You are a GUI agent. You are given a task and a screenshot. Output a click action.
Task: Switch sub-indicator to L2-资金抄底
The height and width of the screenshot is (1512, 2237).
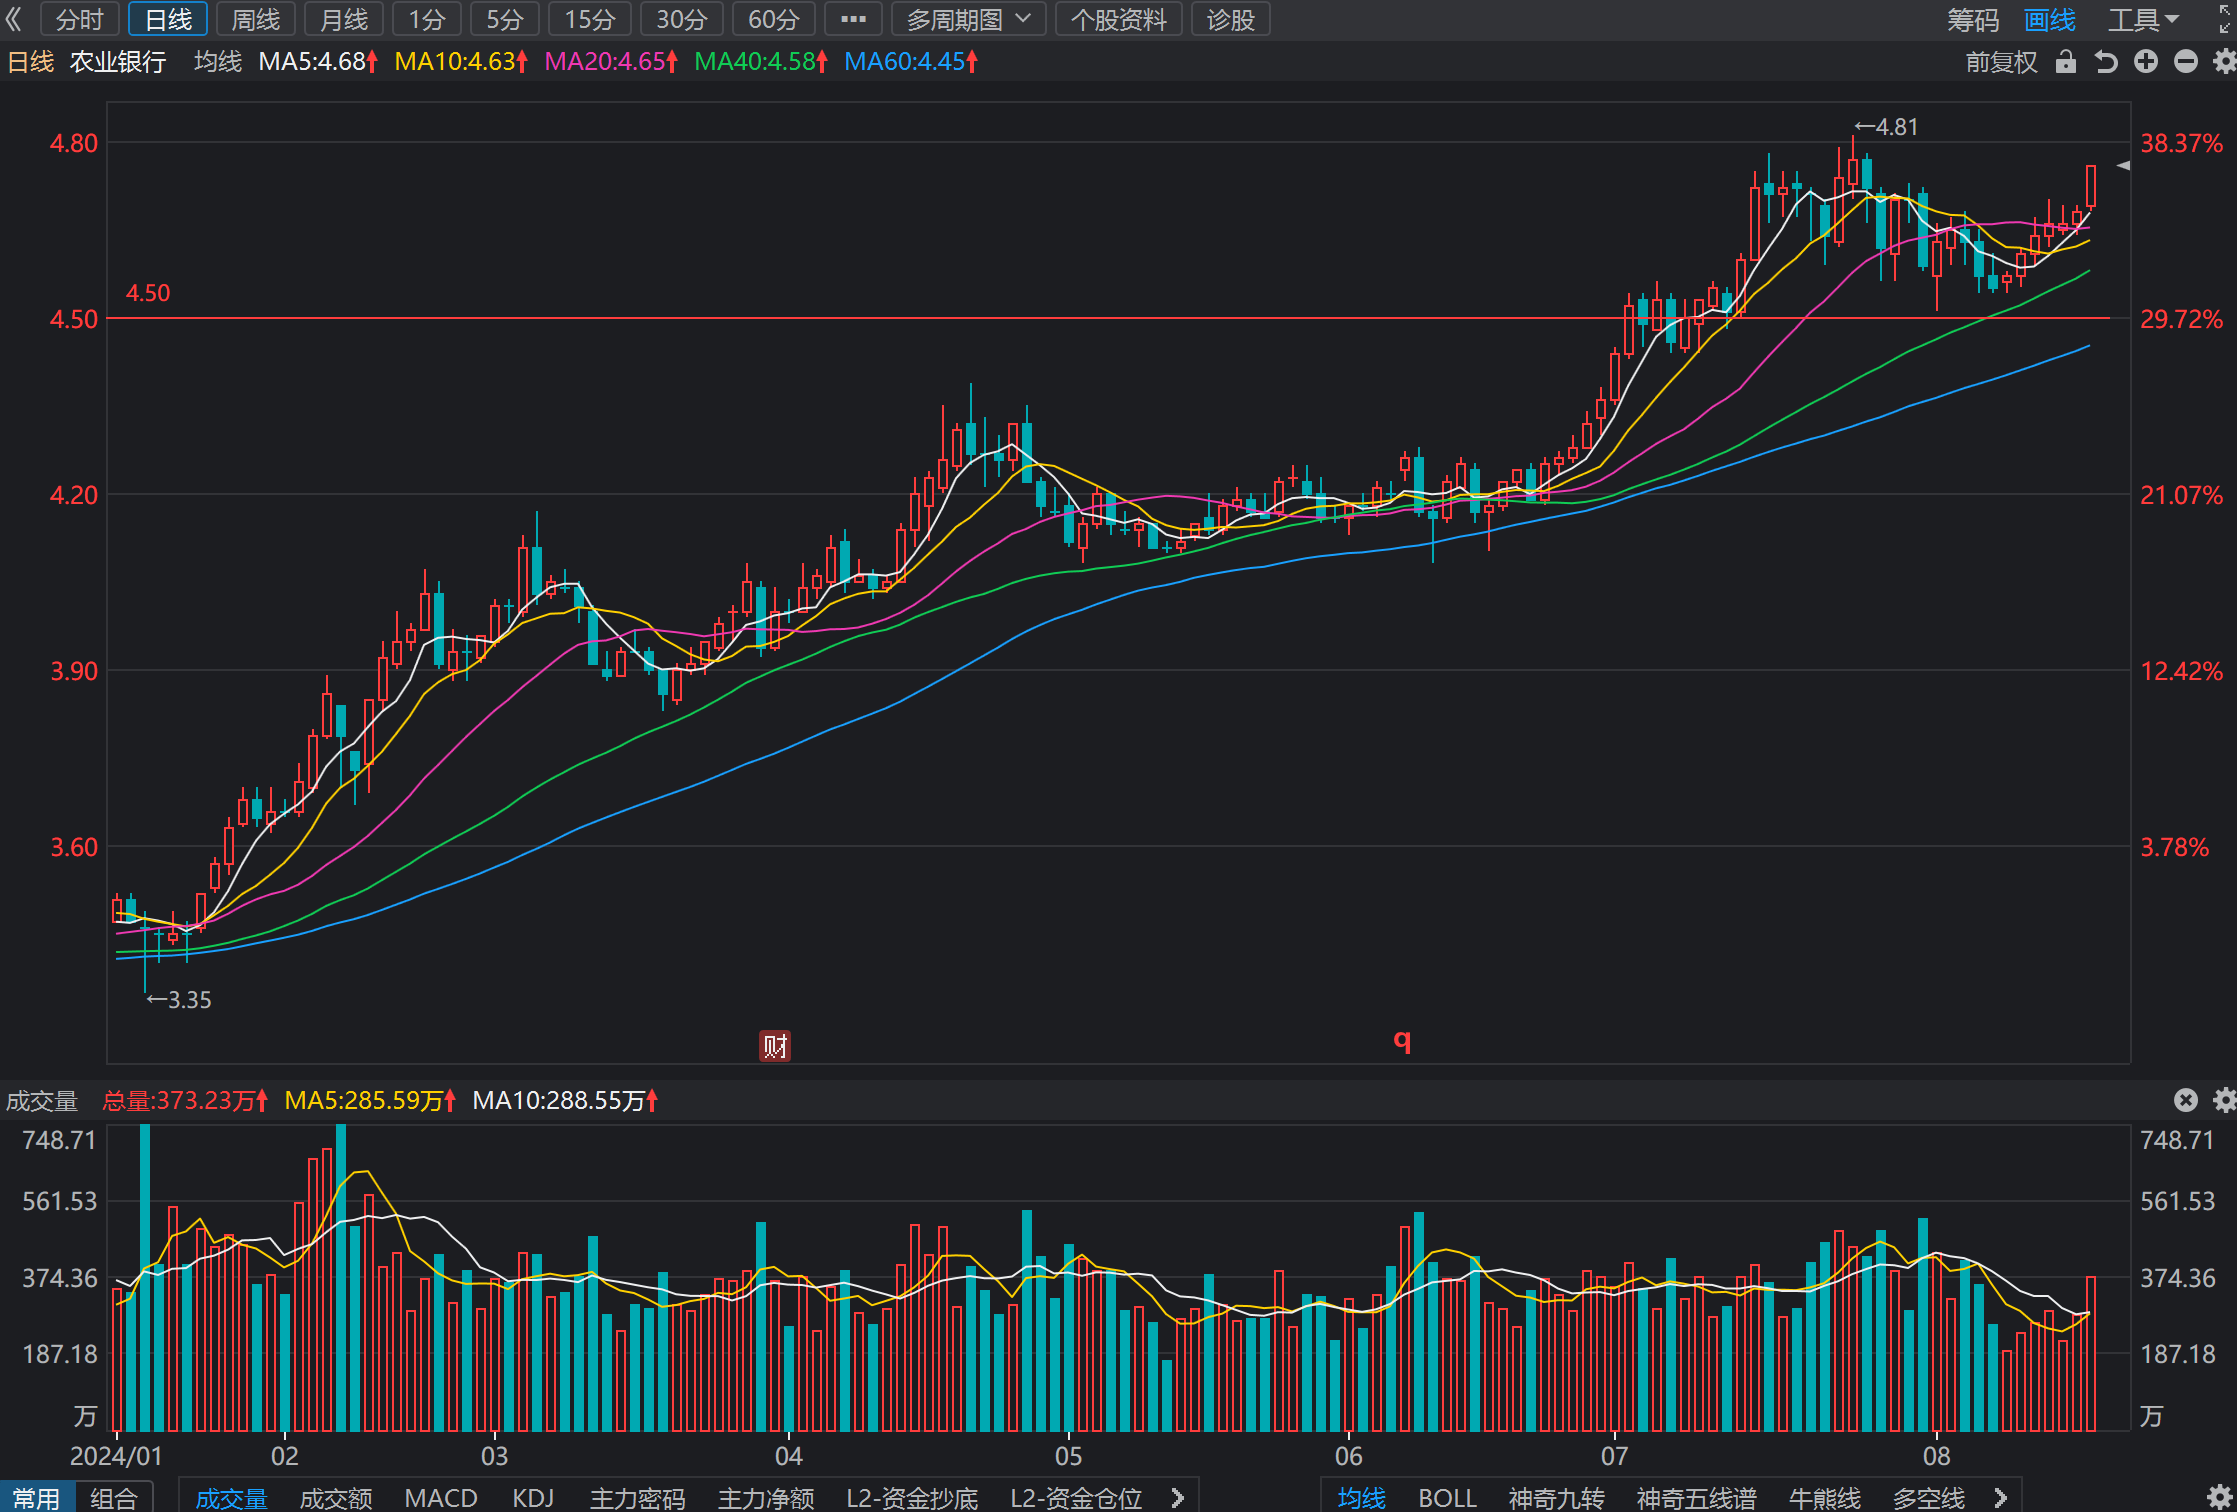click(912, 1497)
